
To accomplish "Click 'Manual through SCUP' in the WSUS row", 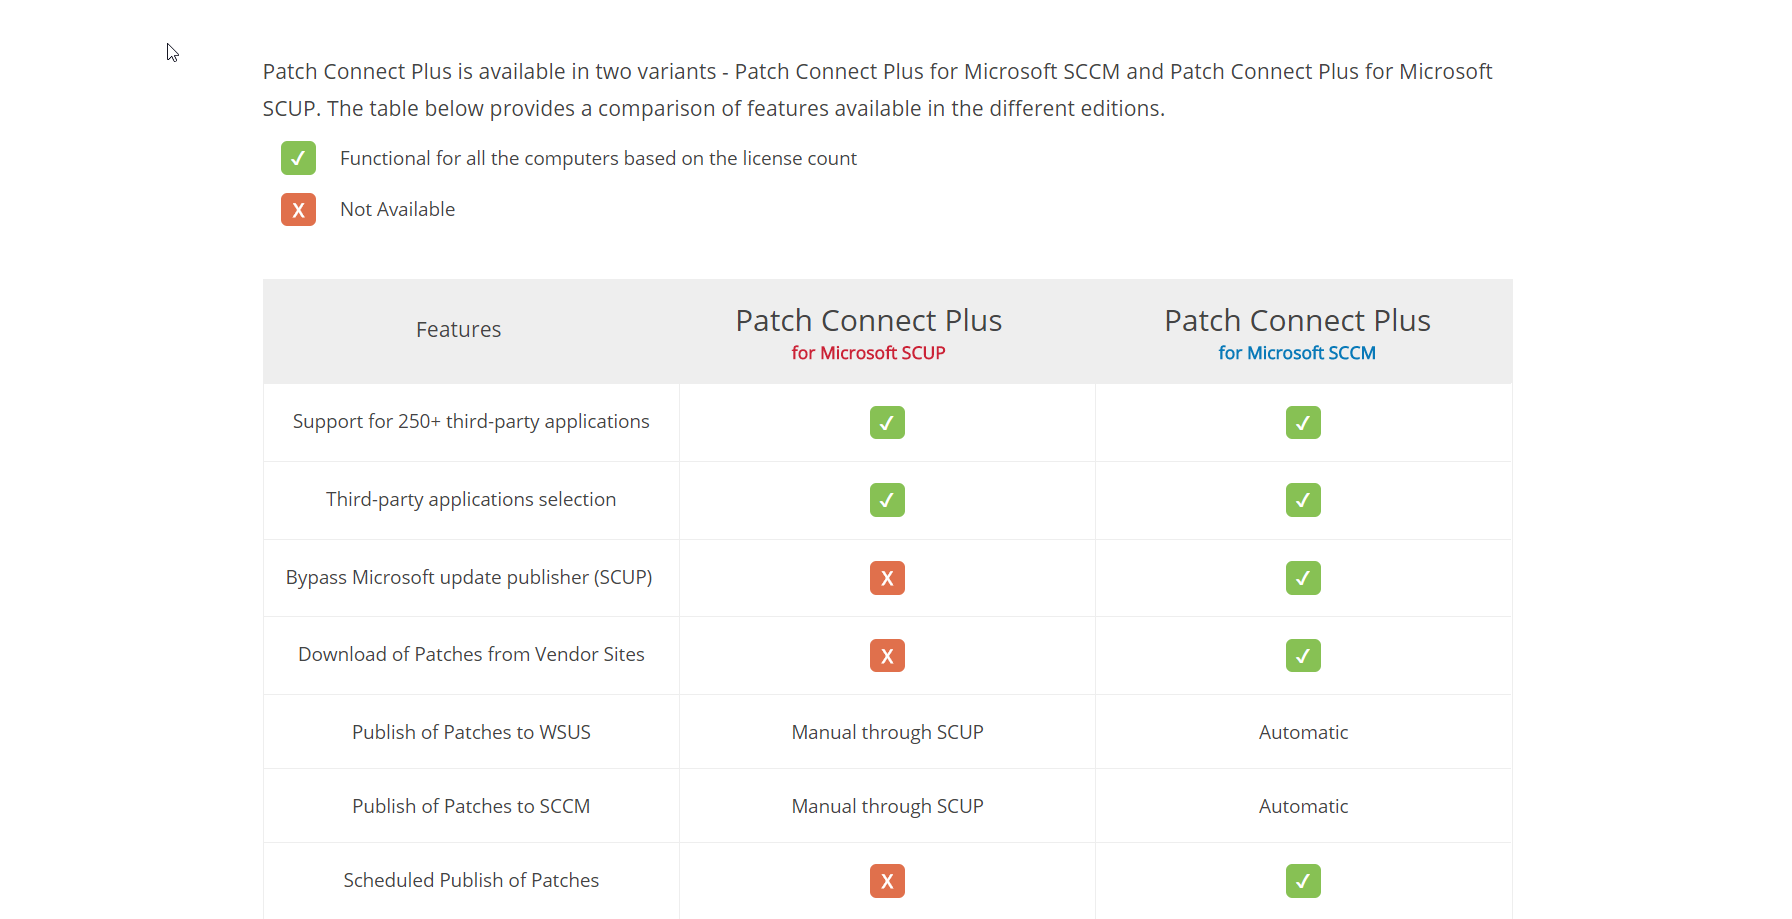I will pos(887,732).
